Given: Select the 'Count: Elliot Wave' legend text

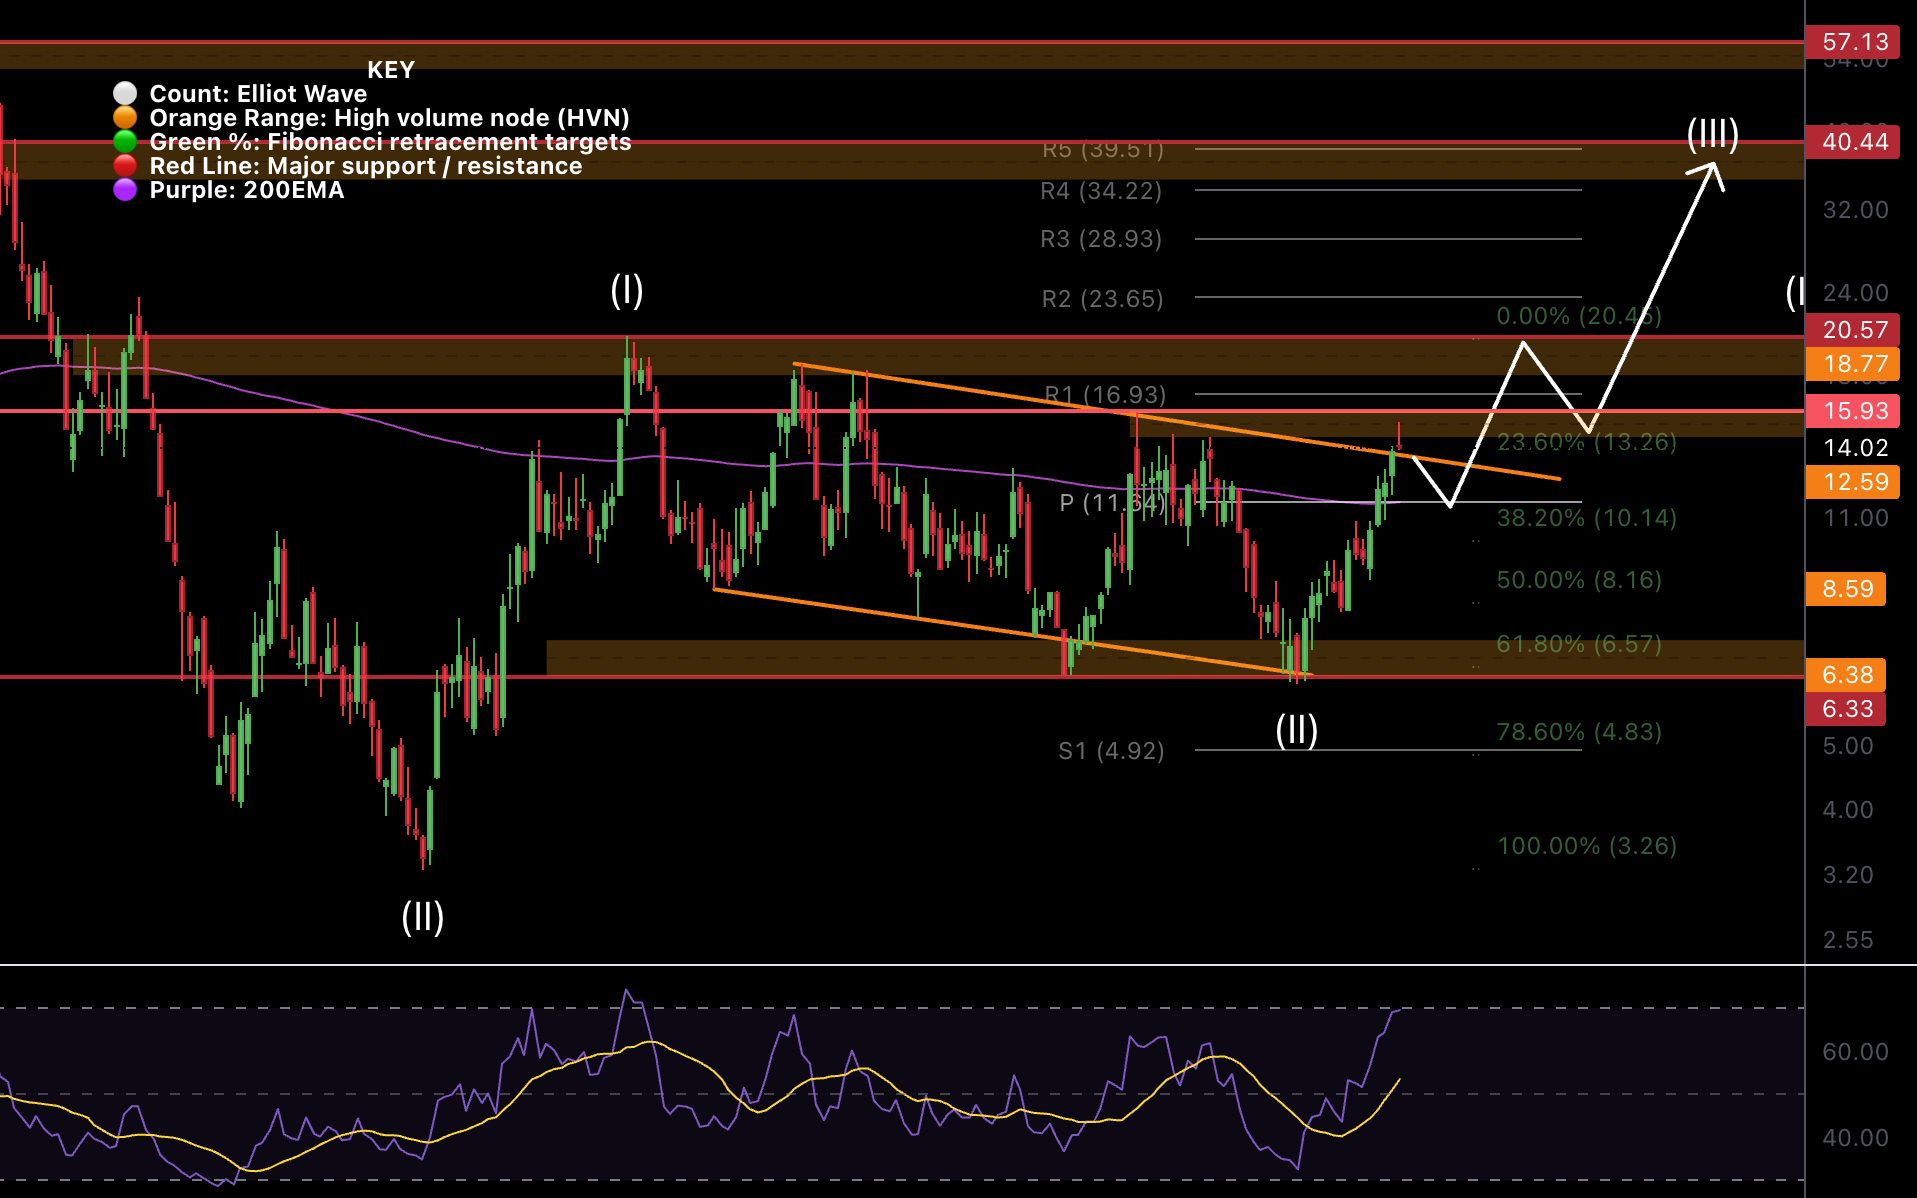Looking at the screenshot, I should tap(258, 94).
